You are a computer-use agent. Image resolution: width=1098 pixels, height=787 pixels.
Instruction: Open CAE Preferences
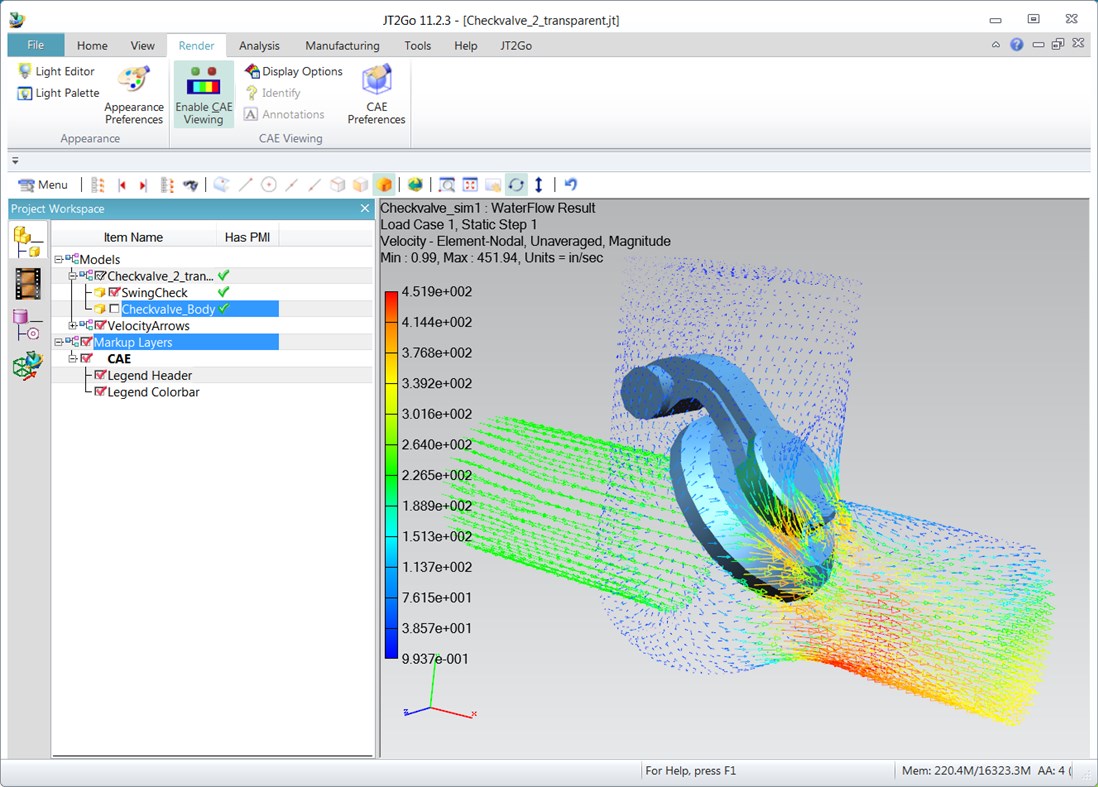(376, 92)
